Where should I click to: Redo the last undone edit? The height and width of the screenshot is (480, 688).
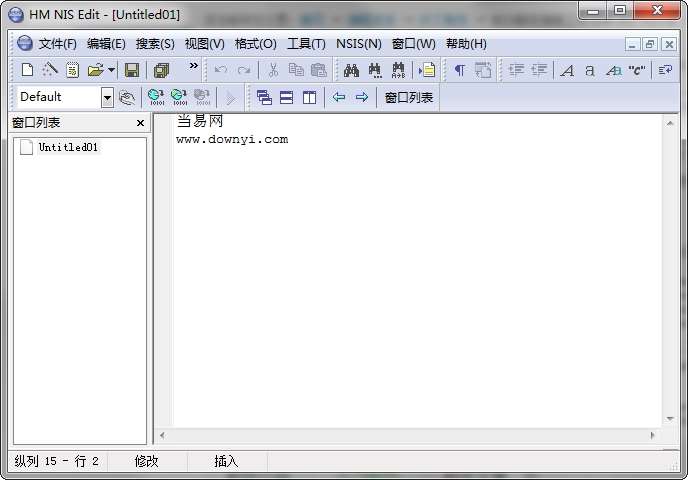click(x=244, y=70)
